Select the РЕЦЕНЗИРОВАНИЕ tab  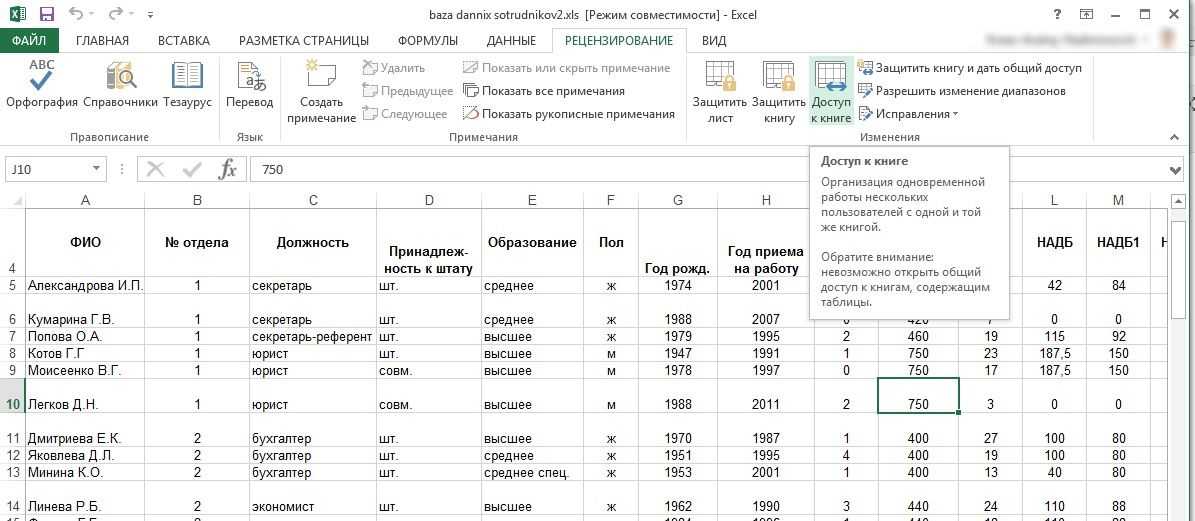619,40
